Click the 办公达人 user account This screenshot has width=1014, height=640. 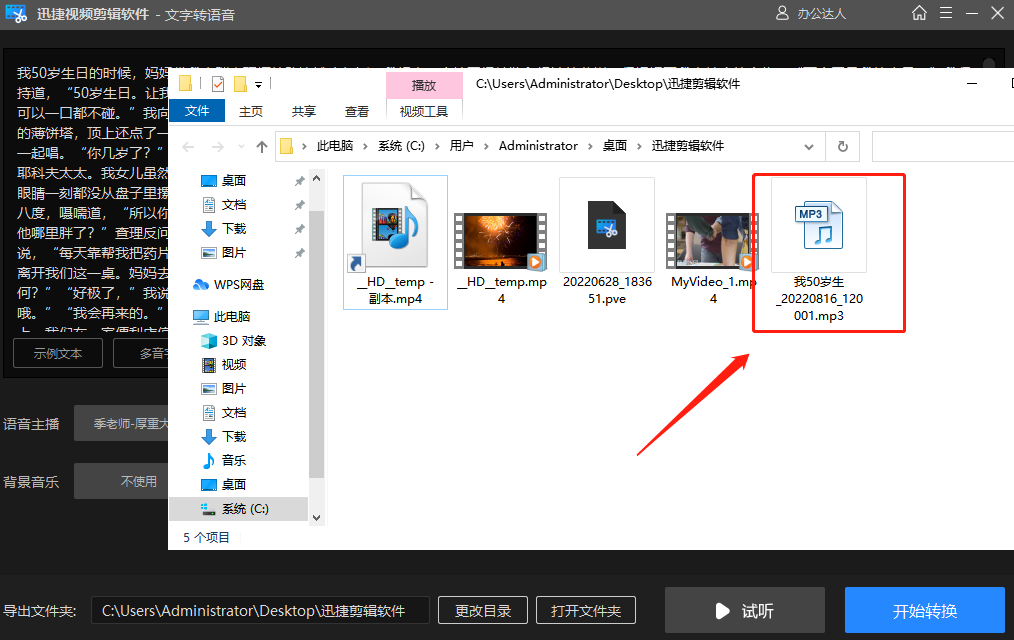[x=811, y=14]
